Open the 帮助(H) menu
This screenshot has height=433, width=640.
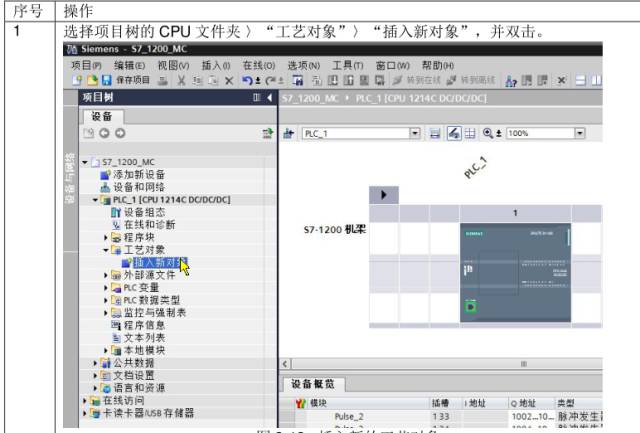tap(438, 66)
